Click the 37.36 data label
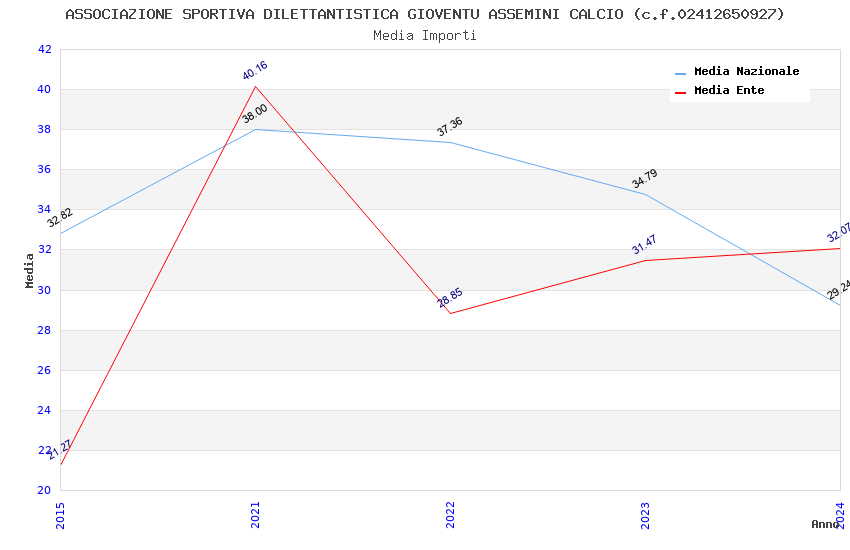The image size is (850, 550). (x=450, y=127)
